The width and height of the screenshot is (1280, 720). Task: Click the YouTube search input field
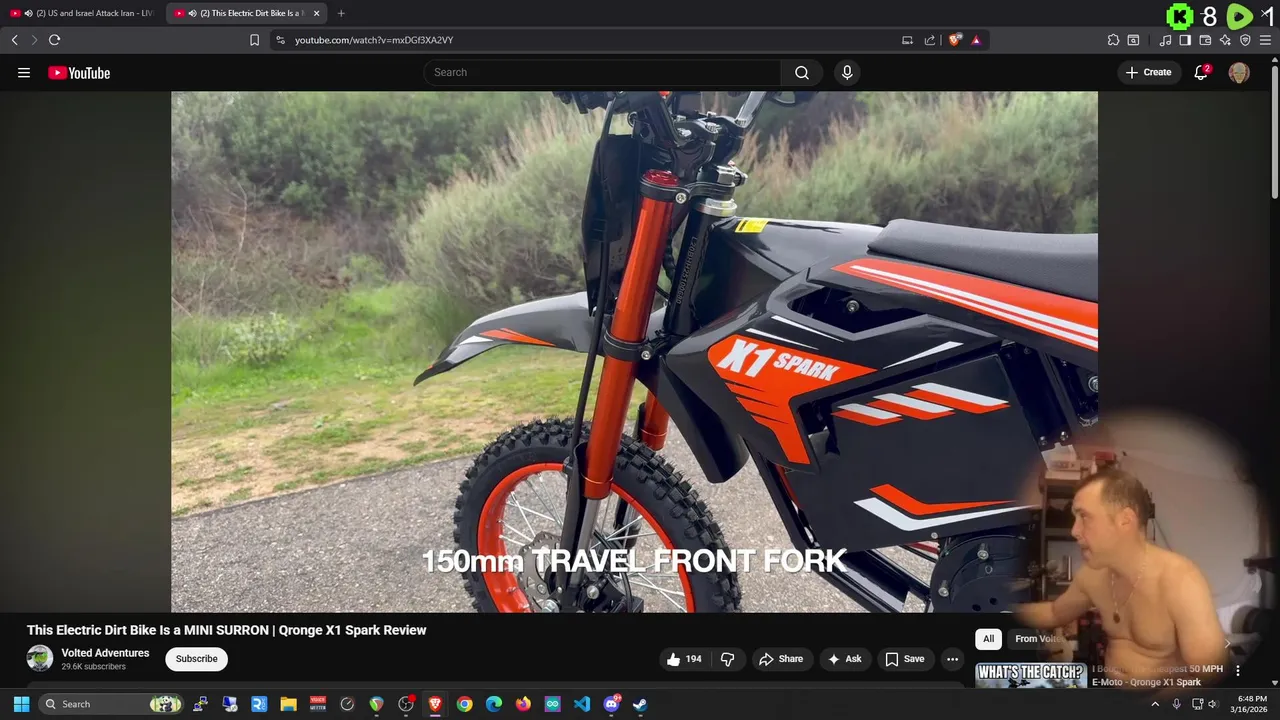(603, 72)
